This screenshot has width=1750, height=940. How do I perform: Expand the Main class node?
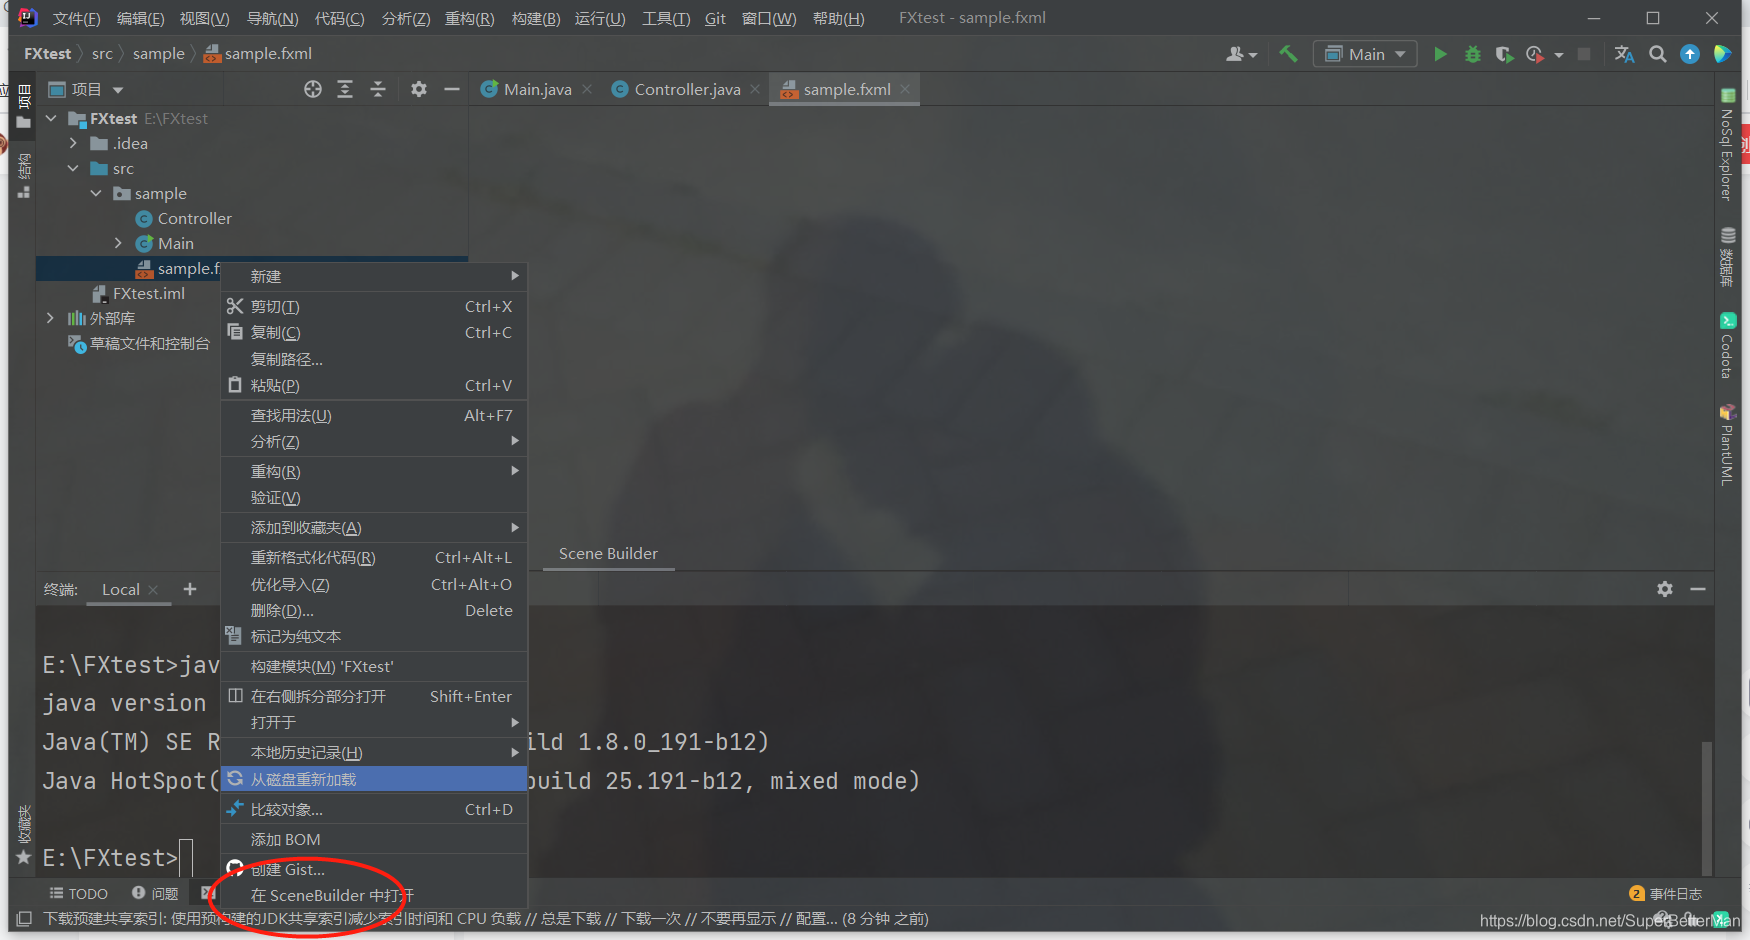[118, 243]
